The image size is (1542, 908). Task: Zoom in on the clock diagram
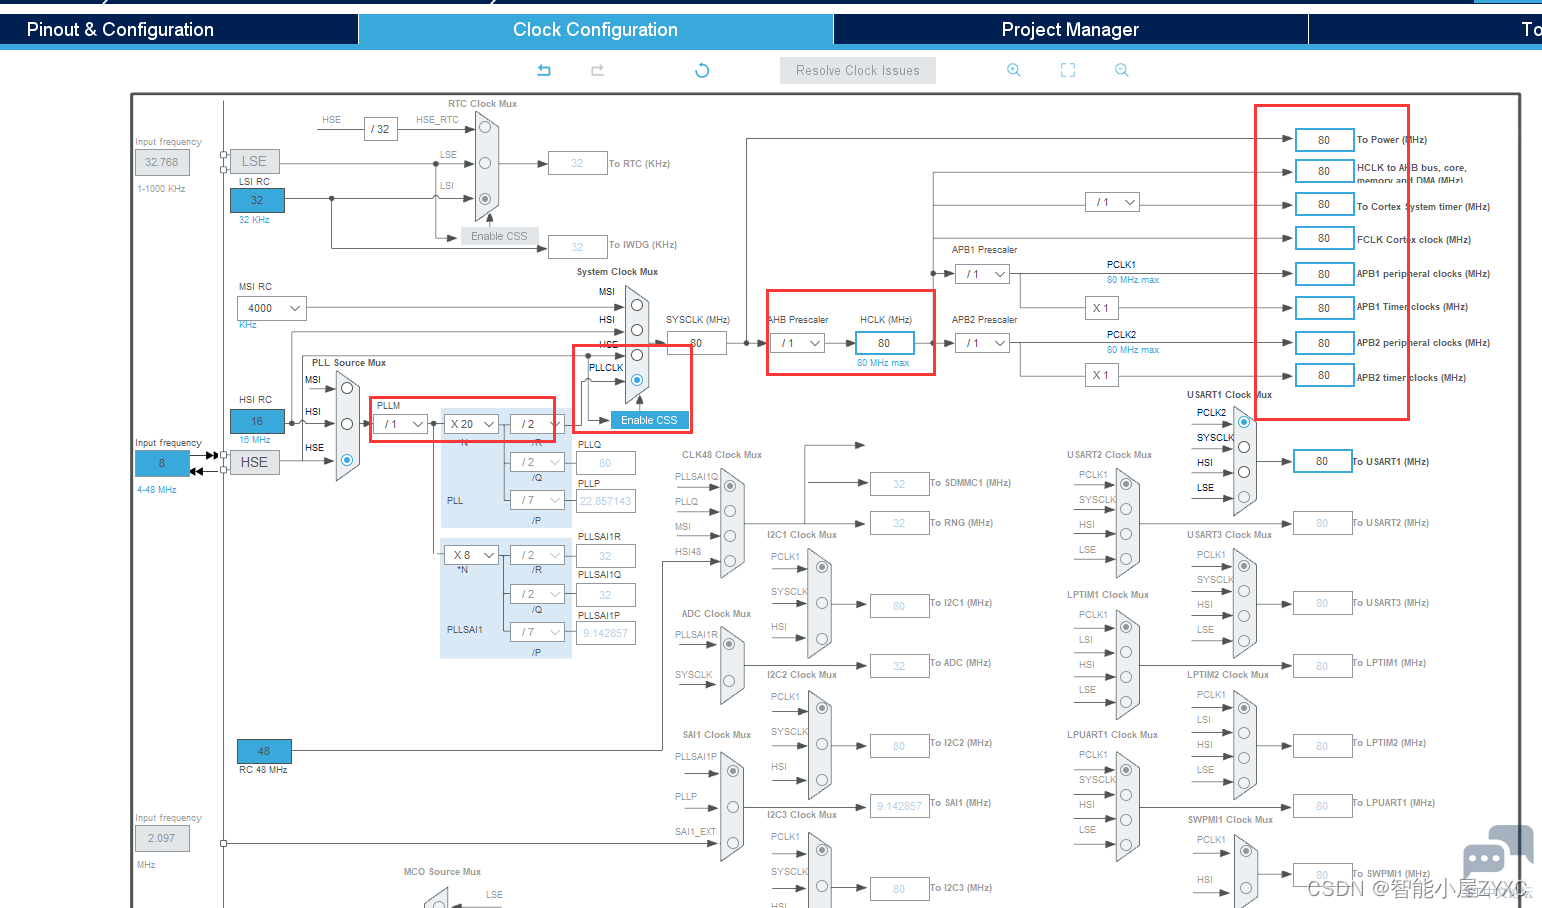point(1014,70)
